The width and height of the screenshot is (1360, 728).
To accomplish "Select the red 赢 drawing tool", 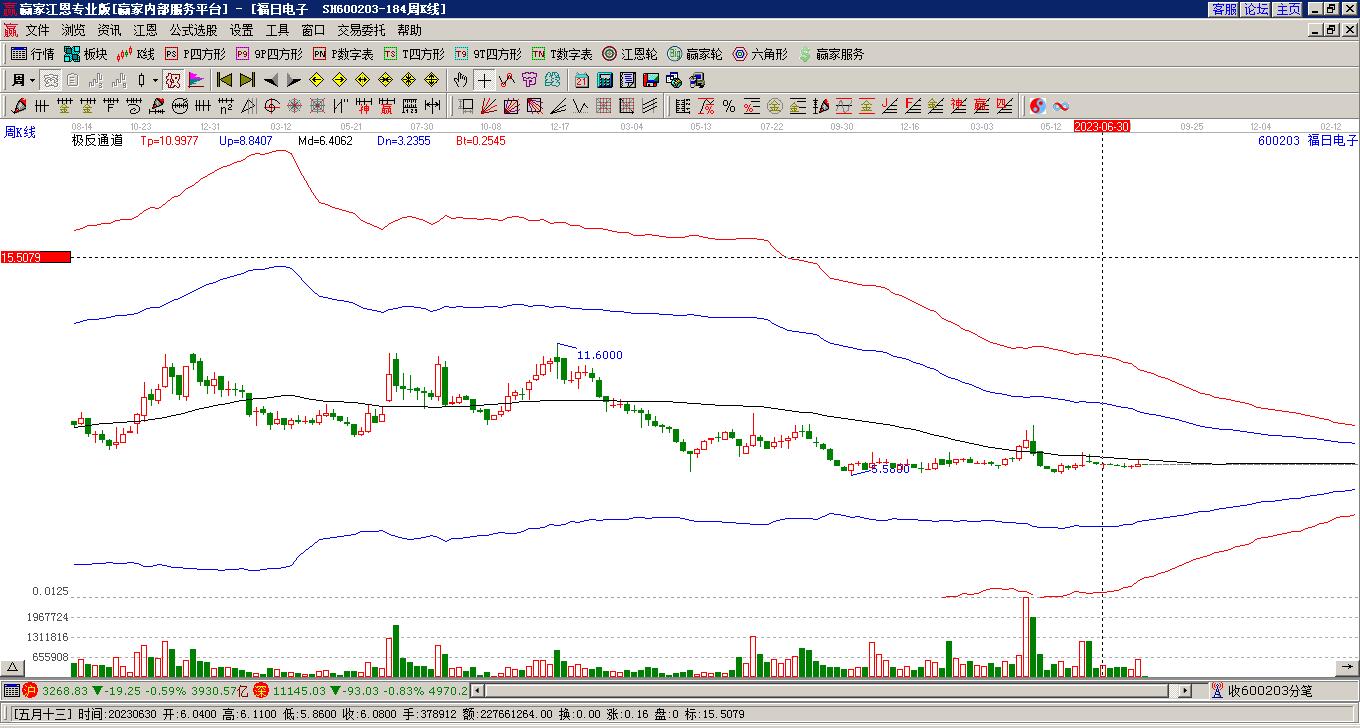I will pyautogui.click(x=387, y=106).
